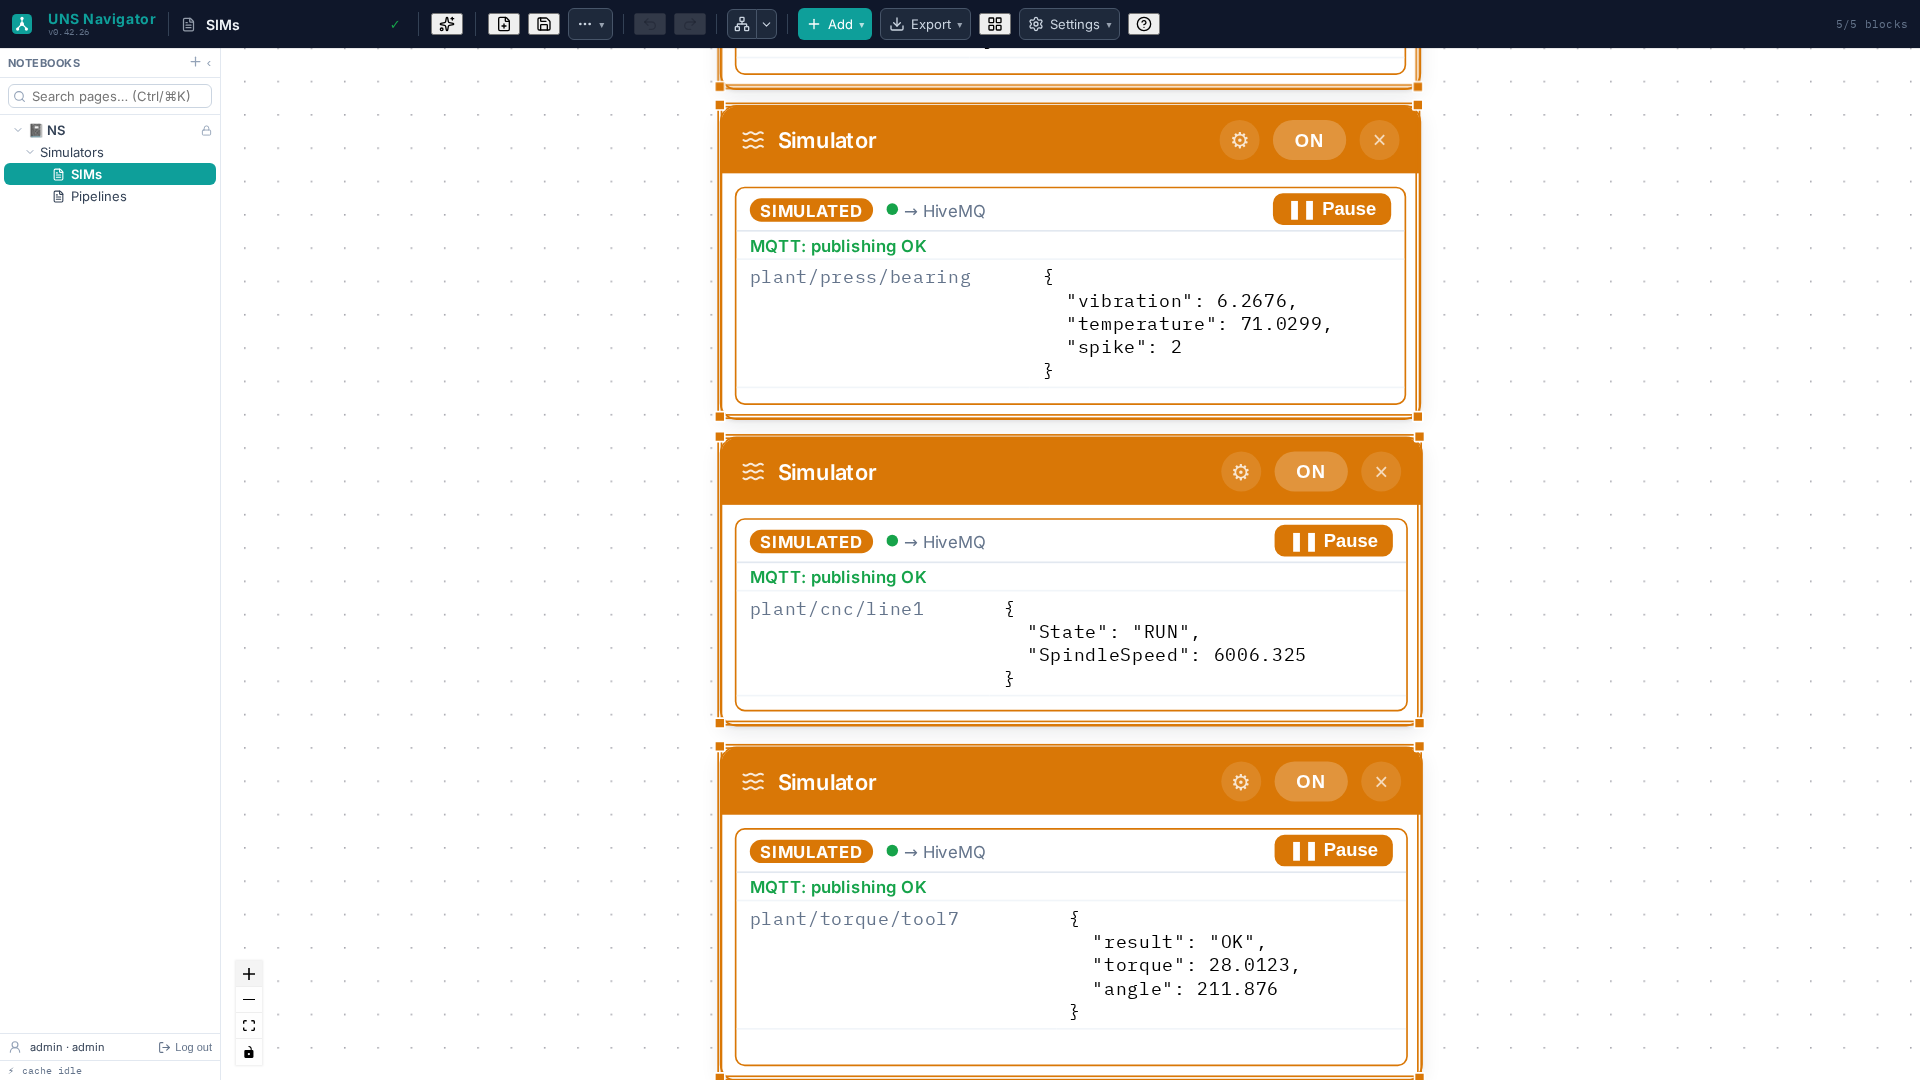Click the grid view icon
The image size is (1920, 1080).
(x=995, y=24)
